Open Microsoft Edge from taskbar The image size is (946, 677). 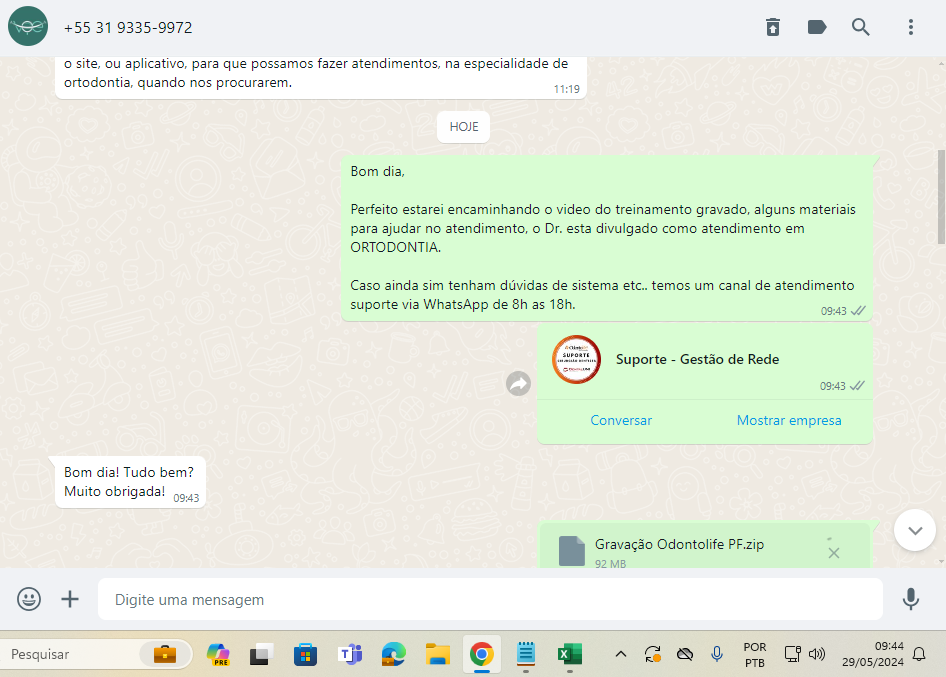[x=393, y=655]
